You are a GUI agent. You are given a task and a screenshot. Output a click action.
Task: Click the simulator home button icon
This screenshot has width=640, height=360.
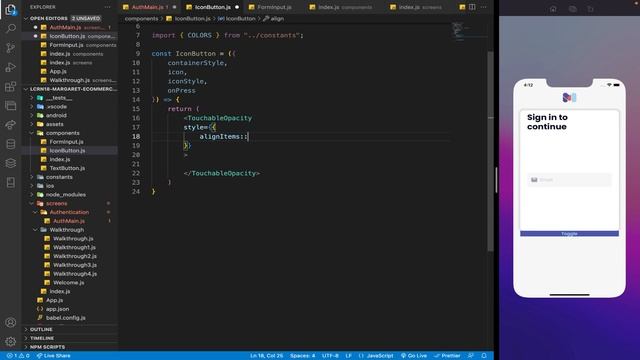point(553,9)
